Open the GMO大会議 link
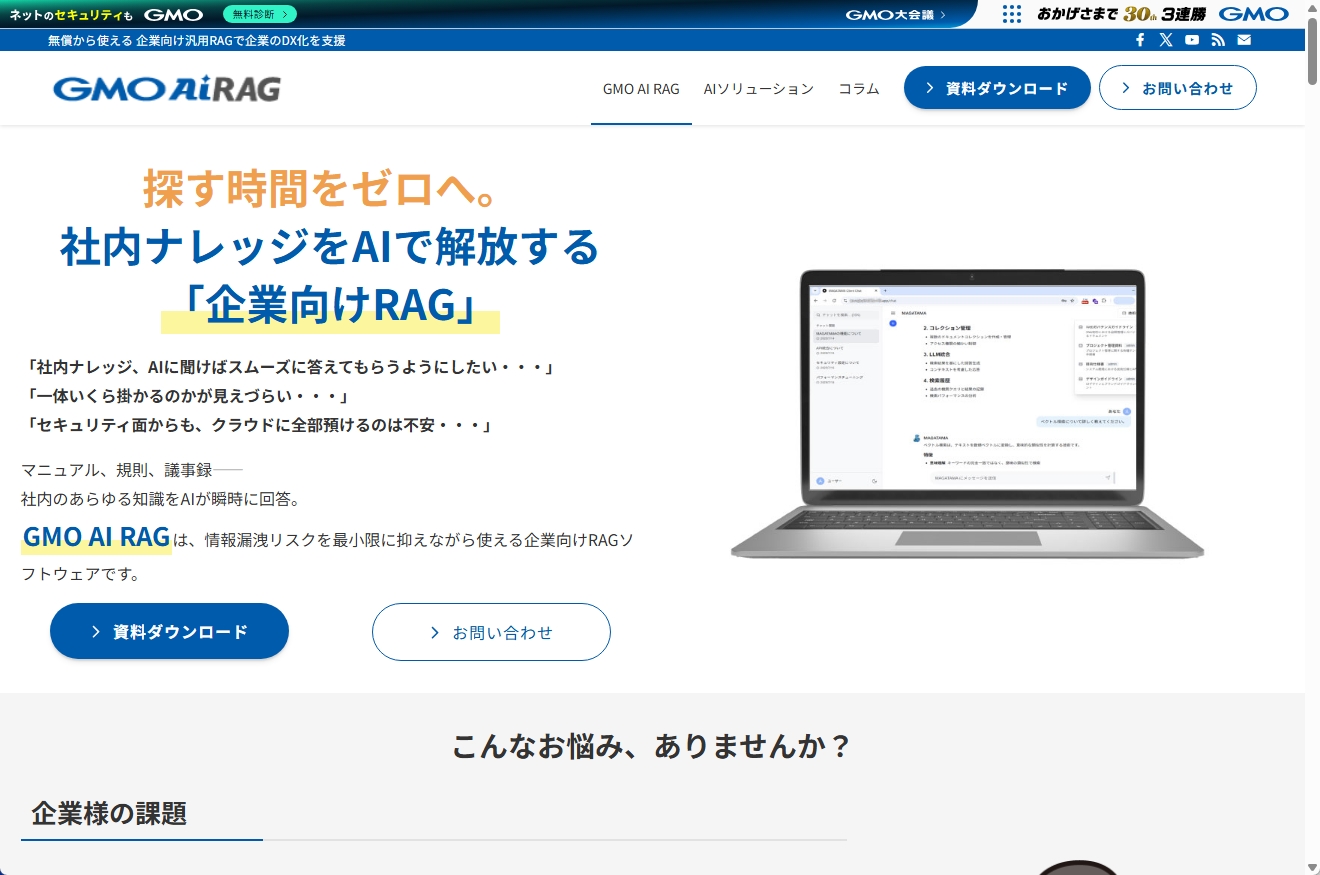 pos(896,14)
